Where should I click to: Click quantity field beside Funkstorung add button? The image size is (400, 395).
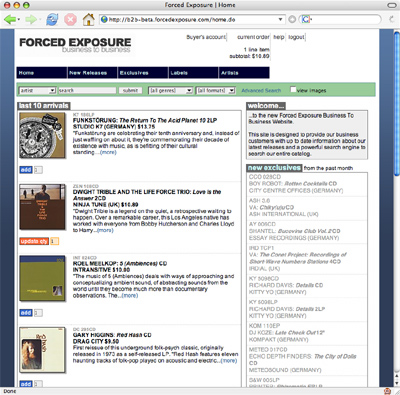point(38,170)
